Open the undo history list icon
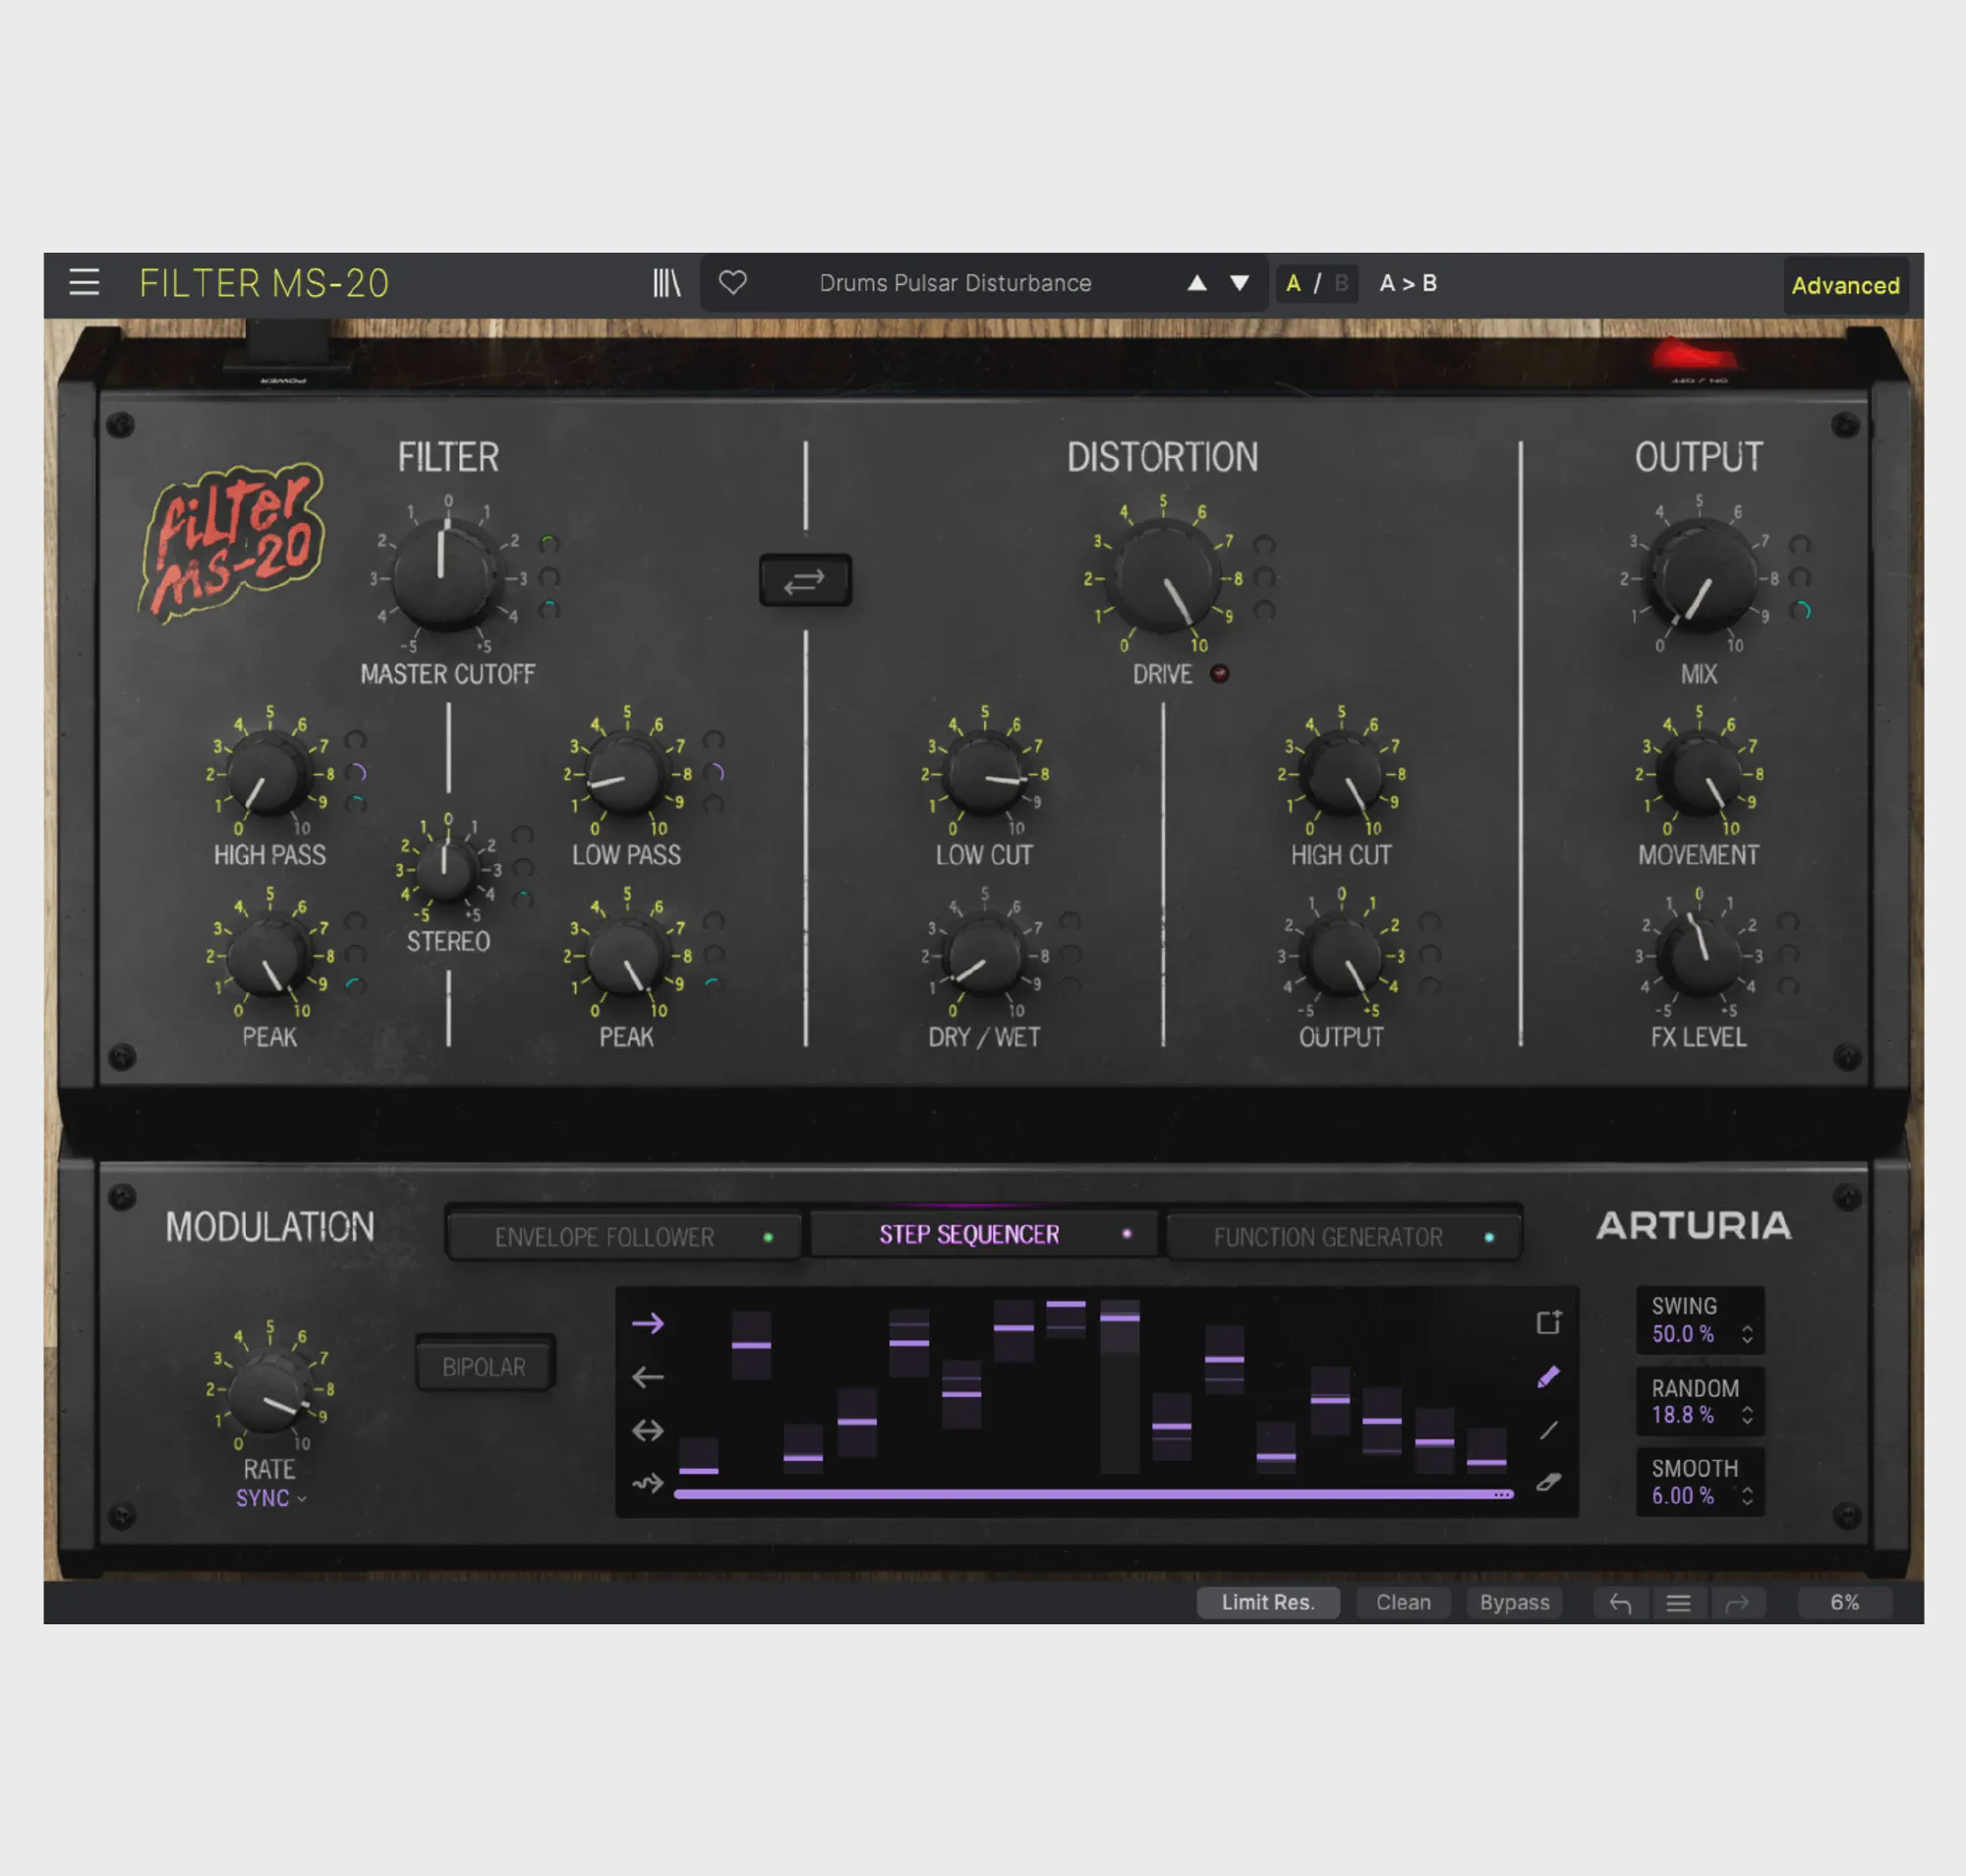This screenshot has height=1876, width=1966. (x=1678, y=1603)
